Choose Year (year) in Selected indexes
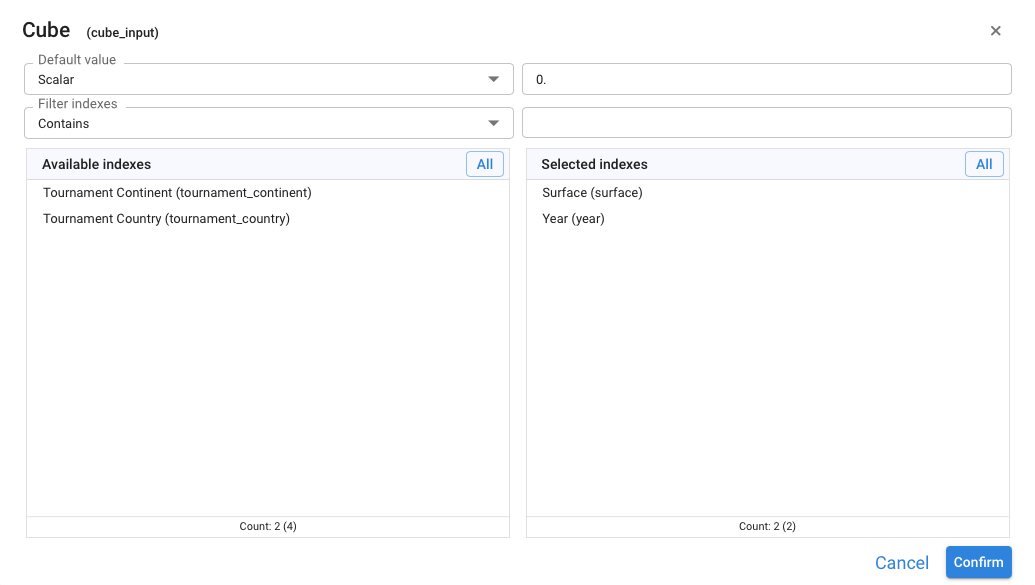Screen dimensions: 1035x585 point(573,219)
